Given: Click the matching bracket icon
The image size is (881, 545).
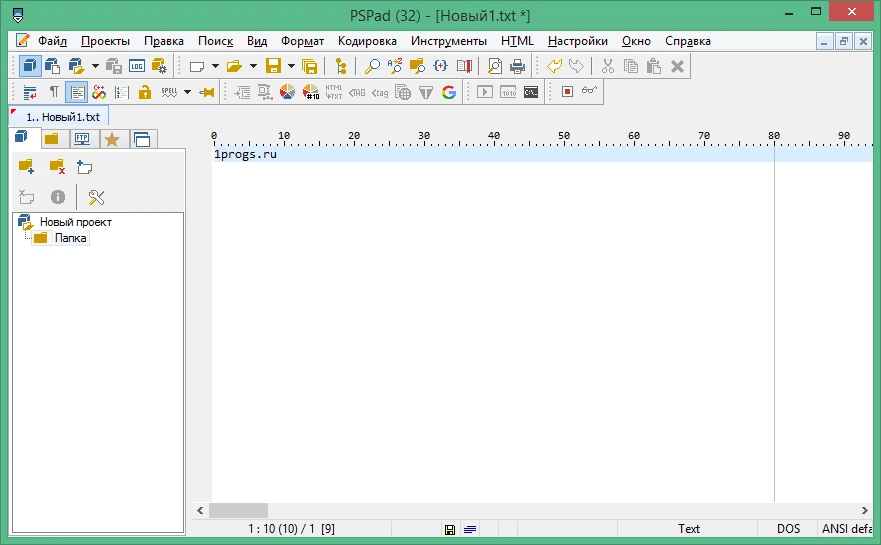Looking at the screenshot, I should tap(440, 66).
